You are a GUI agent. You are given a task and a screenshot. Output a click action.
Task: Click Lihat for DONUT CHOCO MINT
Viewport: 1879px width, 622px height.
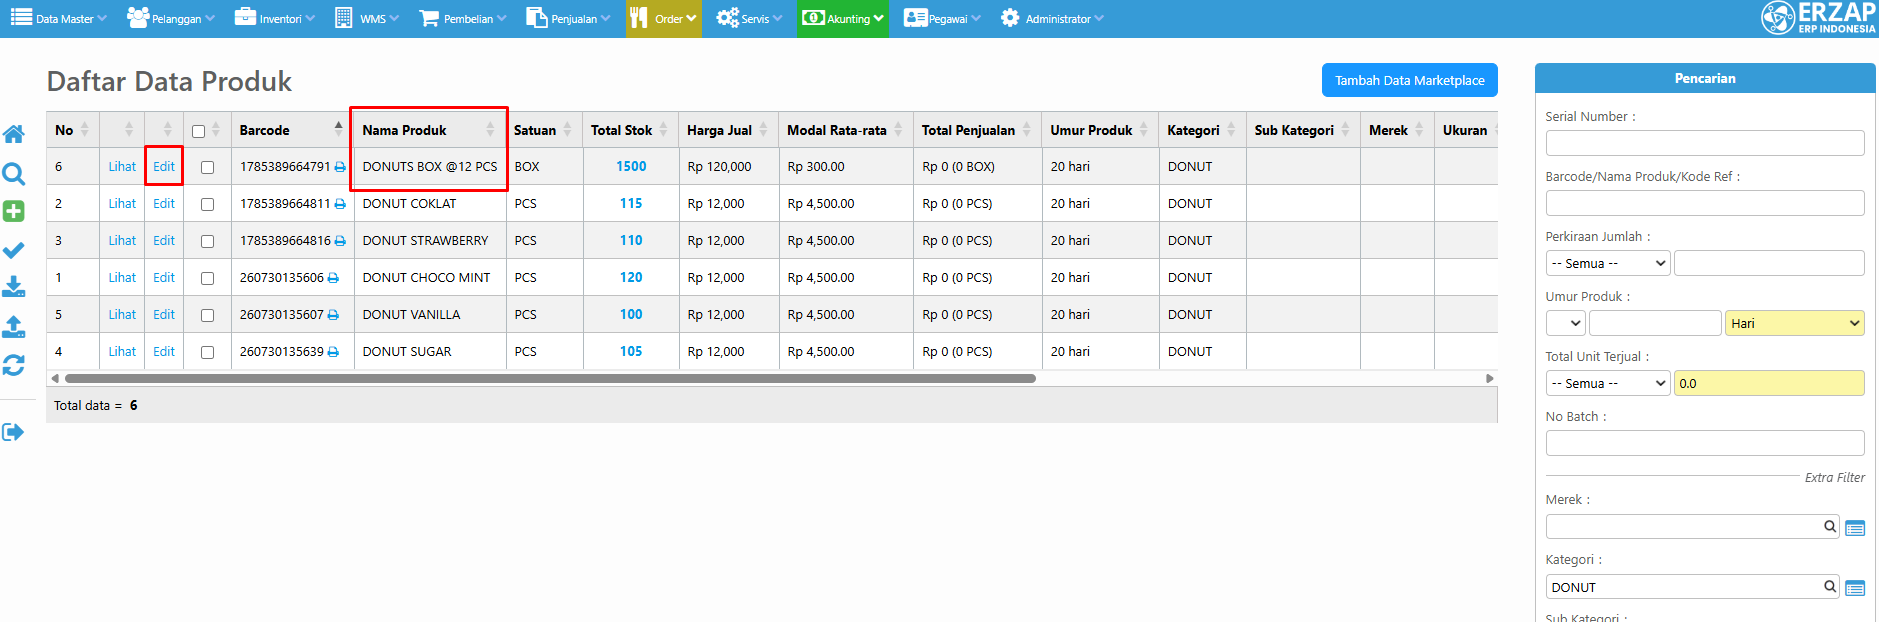click(x=122, y=278)
